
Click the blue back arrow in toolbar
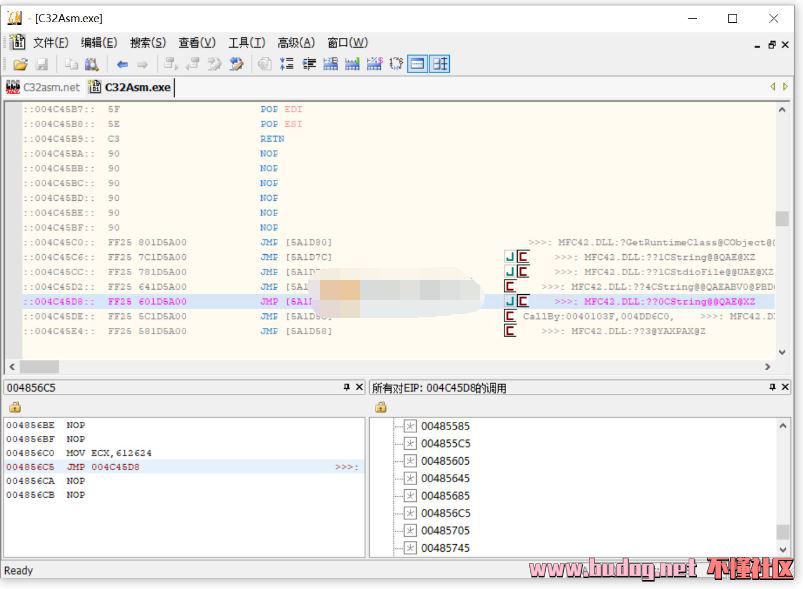click(x=123, y=64)
